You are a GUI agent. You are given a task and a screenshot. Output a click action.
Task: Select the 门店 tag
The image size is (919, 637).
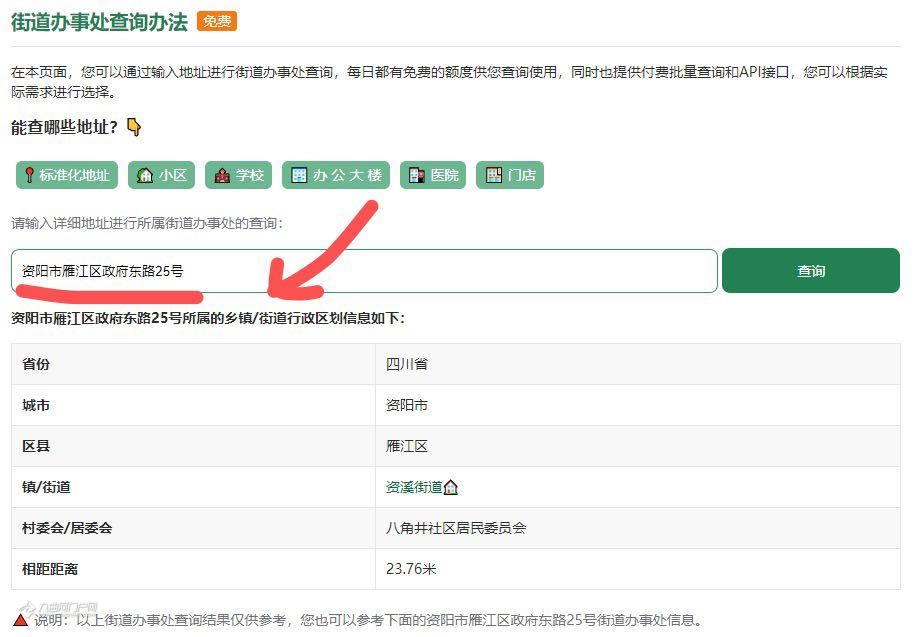[510, 175]
